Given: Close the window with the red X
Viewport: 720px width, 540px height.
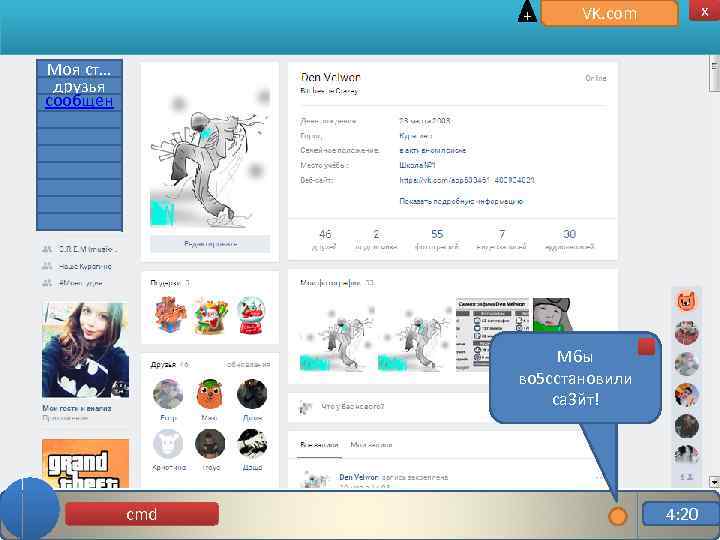Looking at the screenshot, I should 704,11.
